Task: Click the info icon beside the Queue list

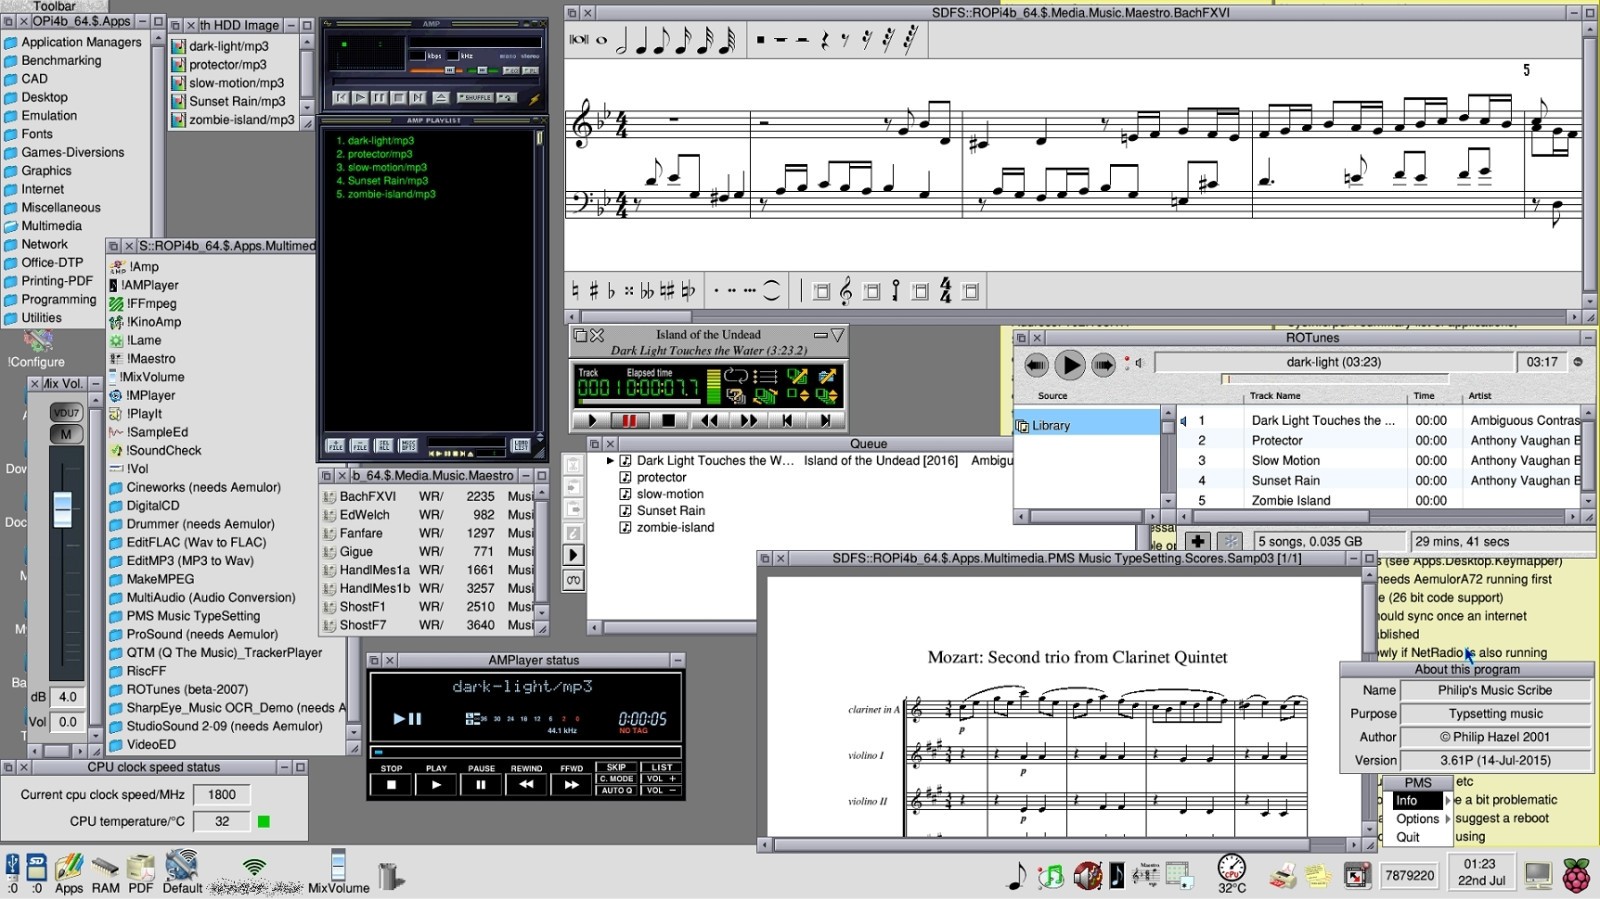Action: coord(573,533)
